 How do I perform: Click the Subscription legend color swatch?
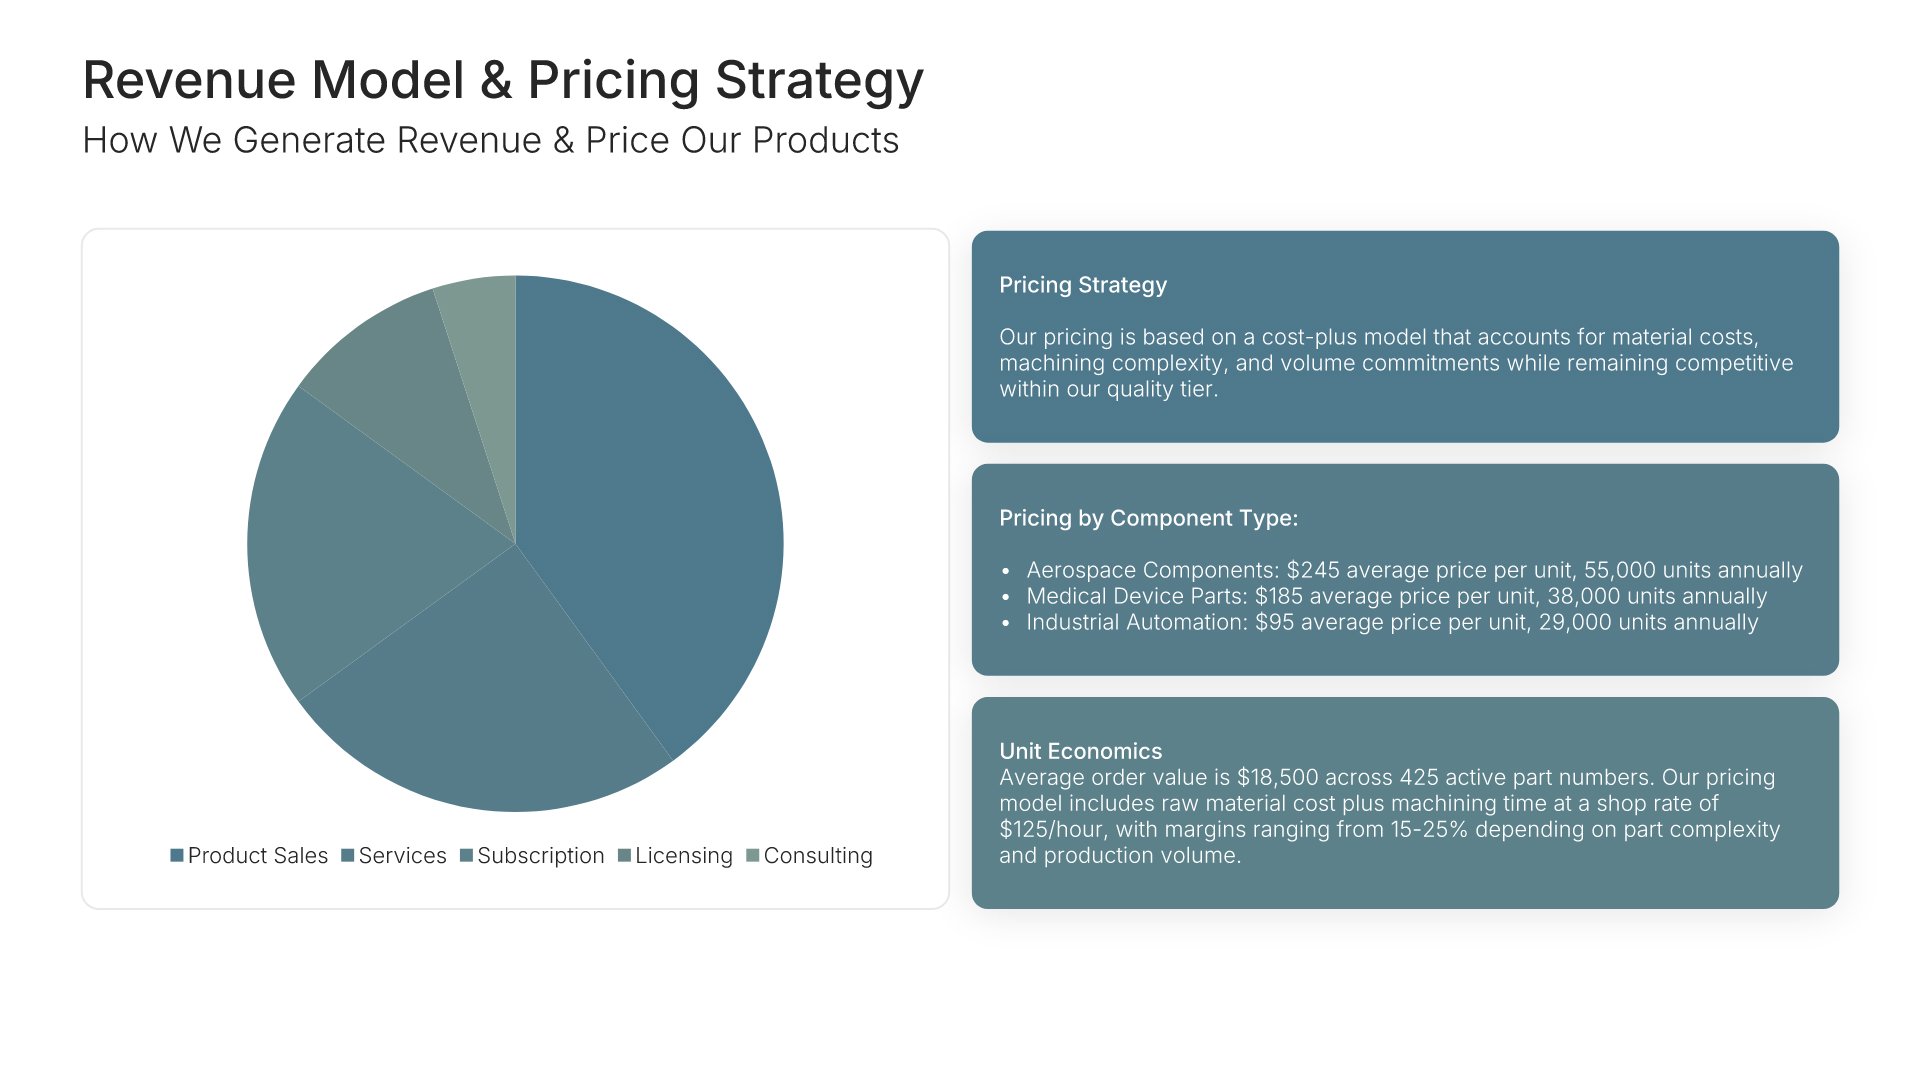point(466,856)
